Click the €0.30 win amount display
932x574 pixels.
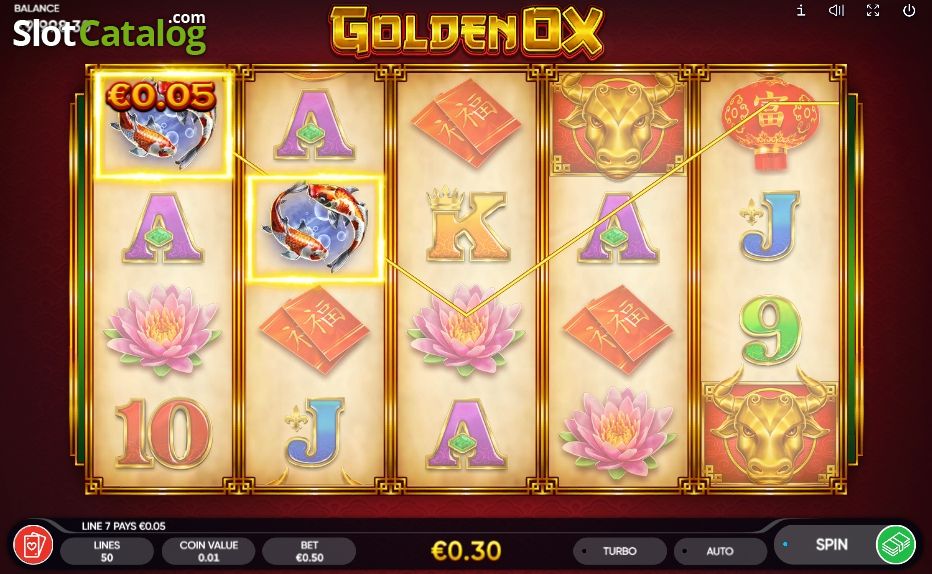pyautogui.click(x=466, y=551)
